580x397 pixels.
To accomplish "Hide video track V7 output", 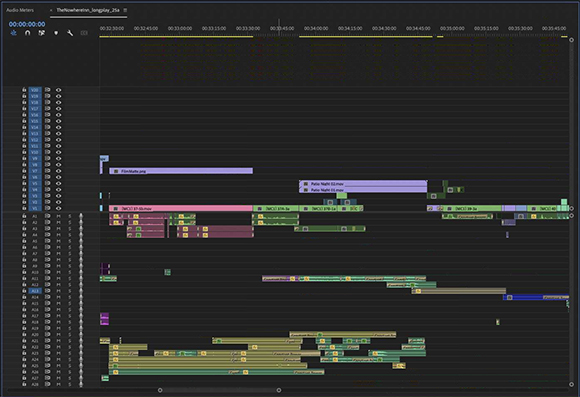I will click(58, 171).
